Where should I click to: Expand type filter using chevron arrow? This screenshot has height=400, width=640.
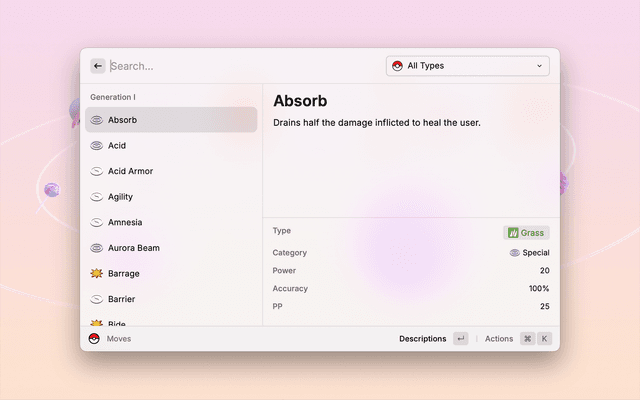pos(540,66)
